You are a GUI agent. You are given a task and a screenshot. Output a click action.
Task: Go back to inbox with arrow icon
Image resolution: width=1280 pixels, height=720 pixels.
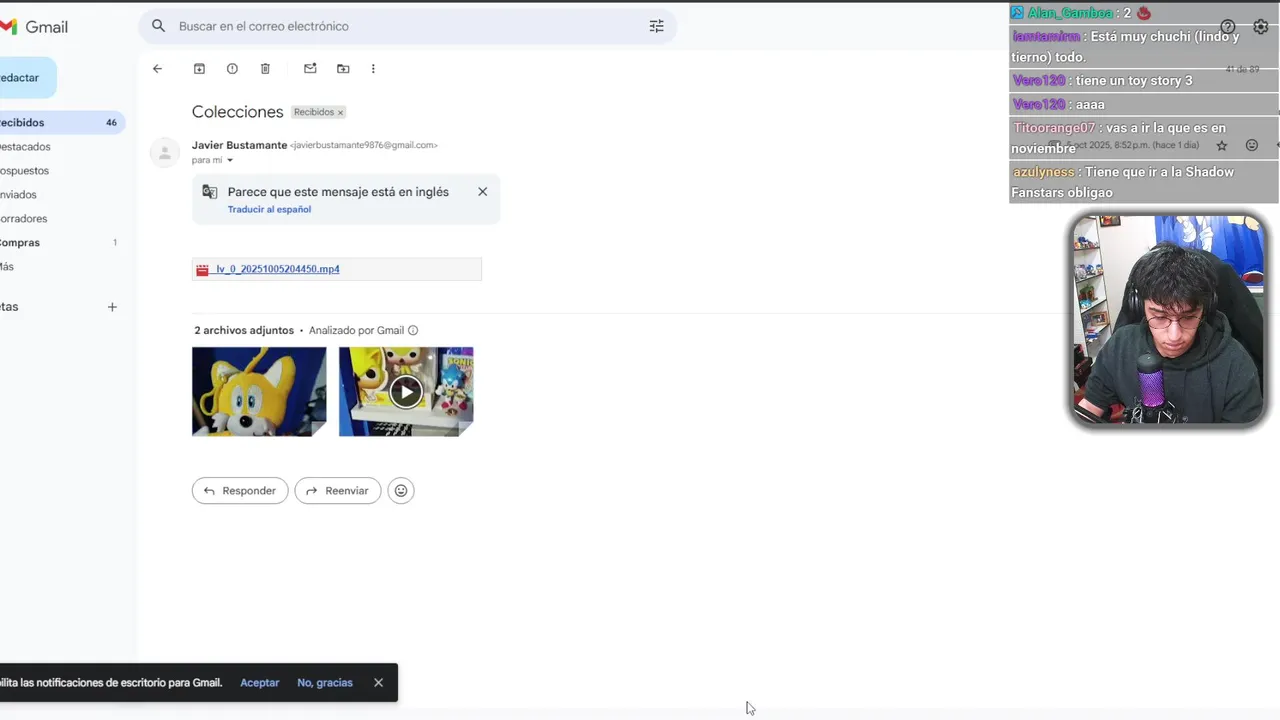(157, 69)
